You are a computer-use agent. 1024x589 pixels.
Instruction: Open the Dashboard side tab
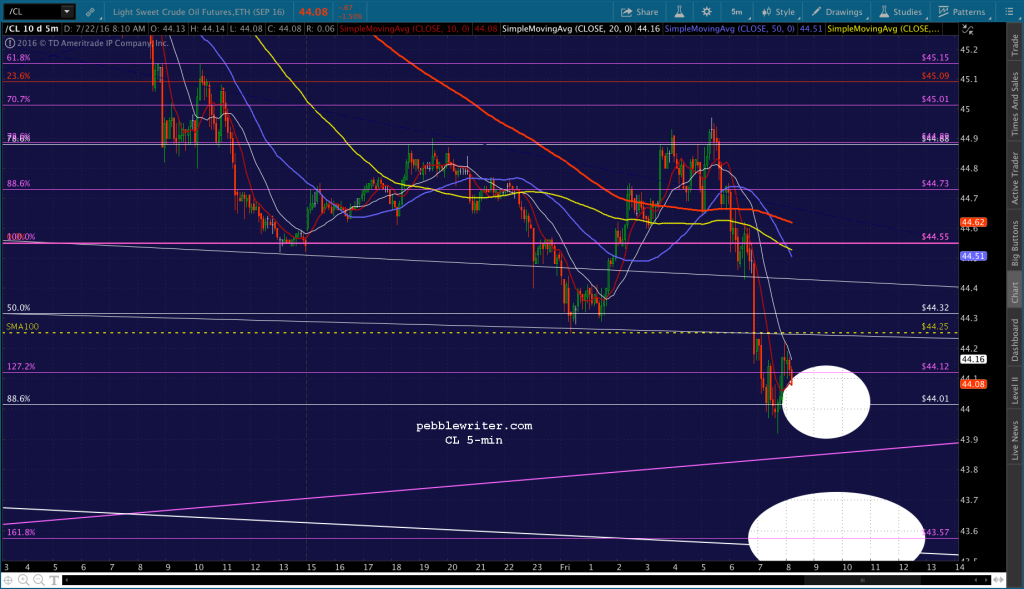pyautogui.click(x=1015, y=340)
